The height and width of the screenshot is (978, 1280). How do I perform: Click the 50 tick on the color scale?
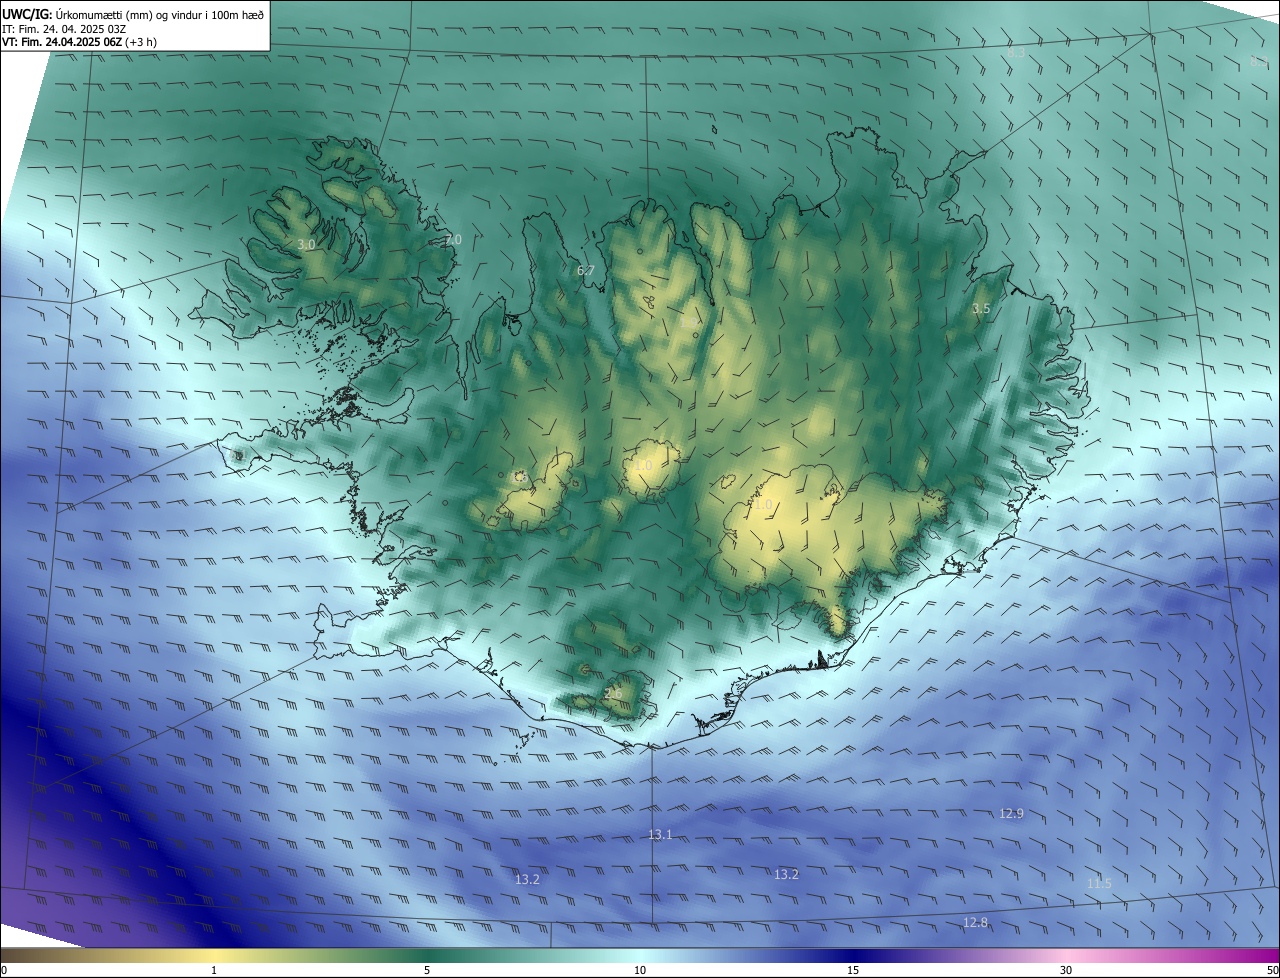pyautogui.click(x=1272, y=970)
